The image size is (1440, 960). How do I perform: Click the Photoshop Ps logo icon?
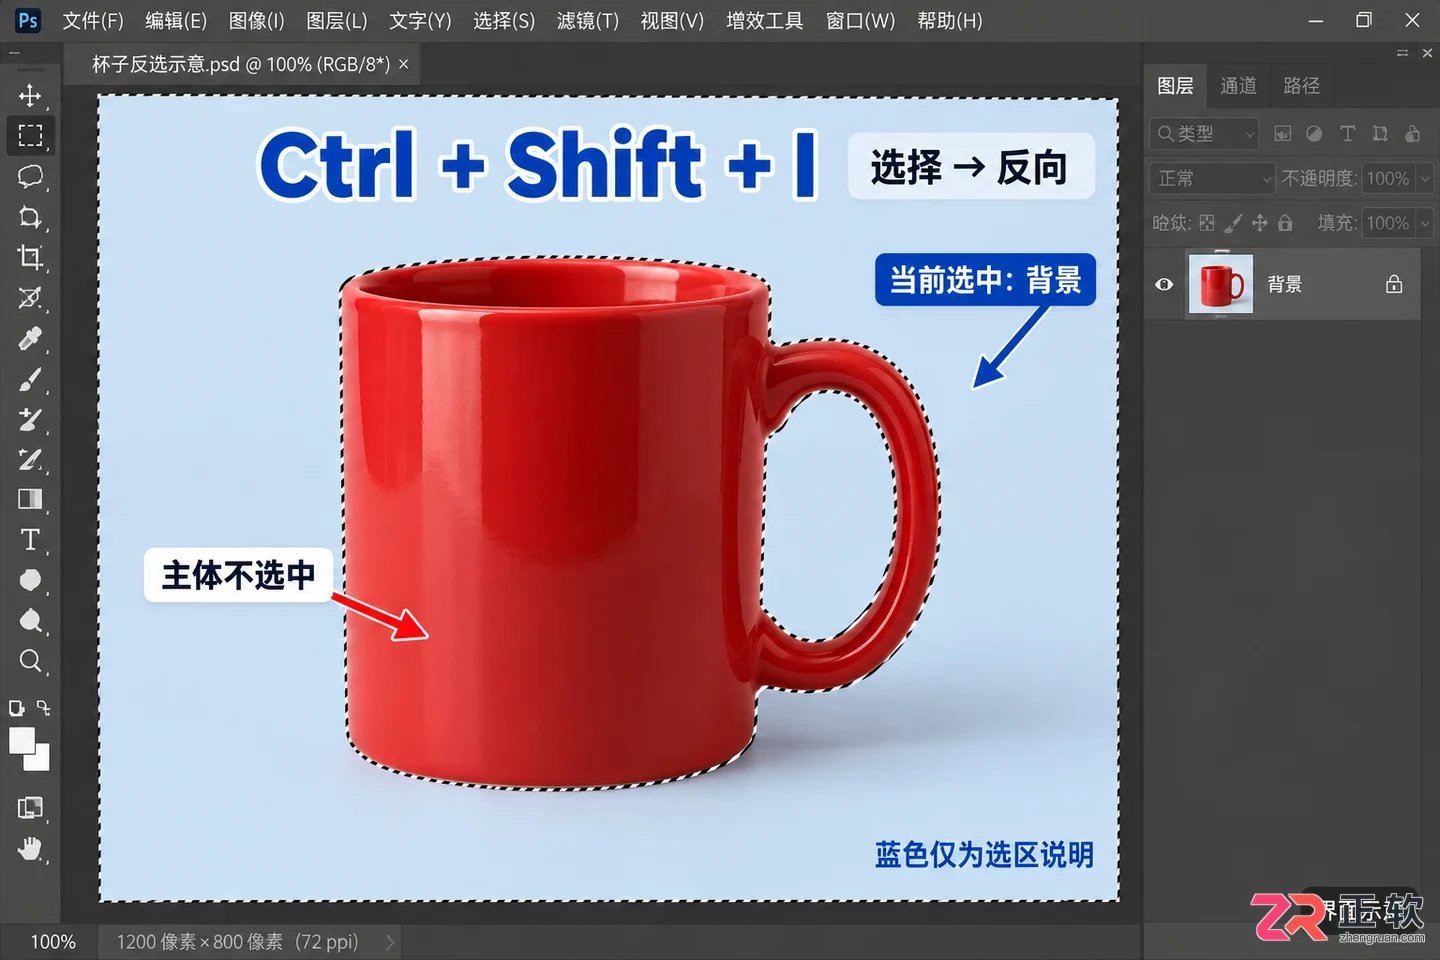[28, 20]
